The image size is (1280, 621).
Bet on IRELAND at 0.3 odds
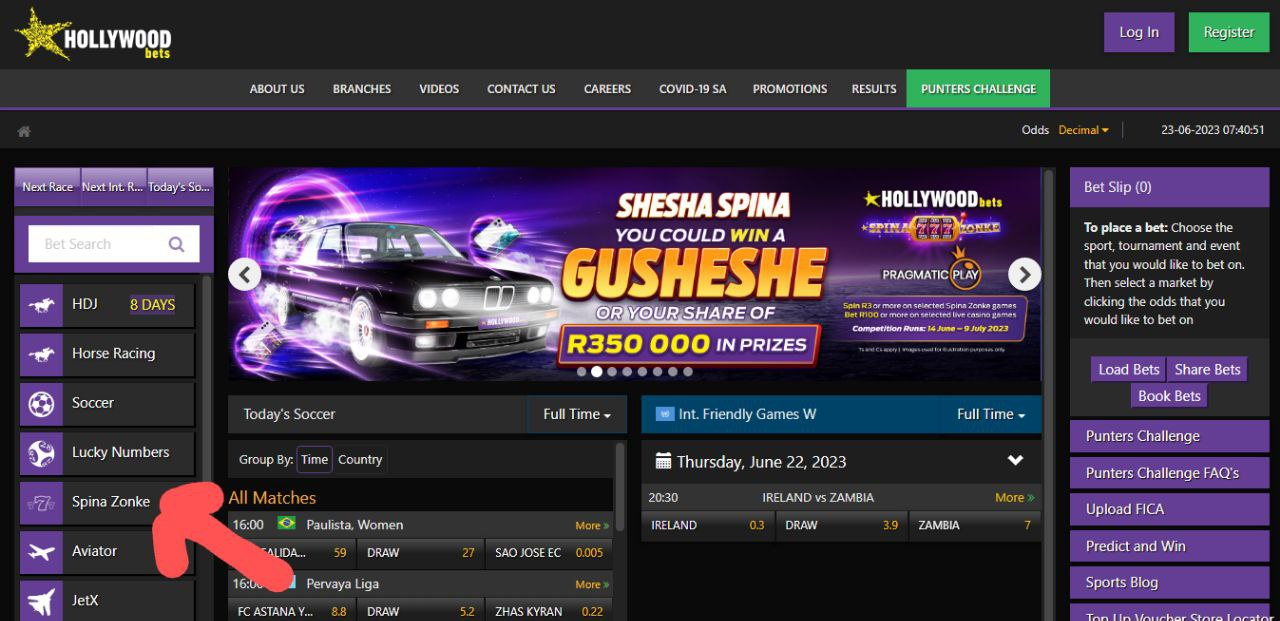(709, 525)
